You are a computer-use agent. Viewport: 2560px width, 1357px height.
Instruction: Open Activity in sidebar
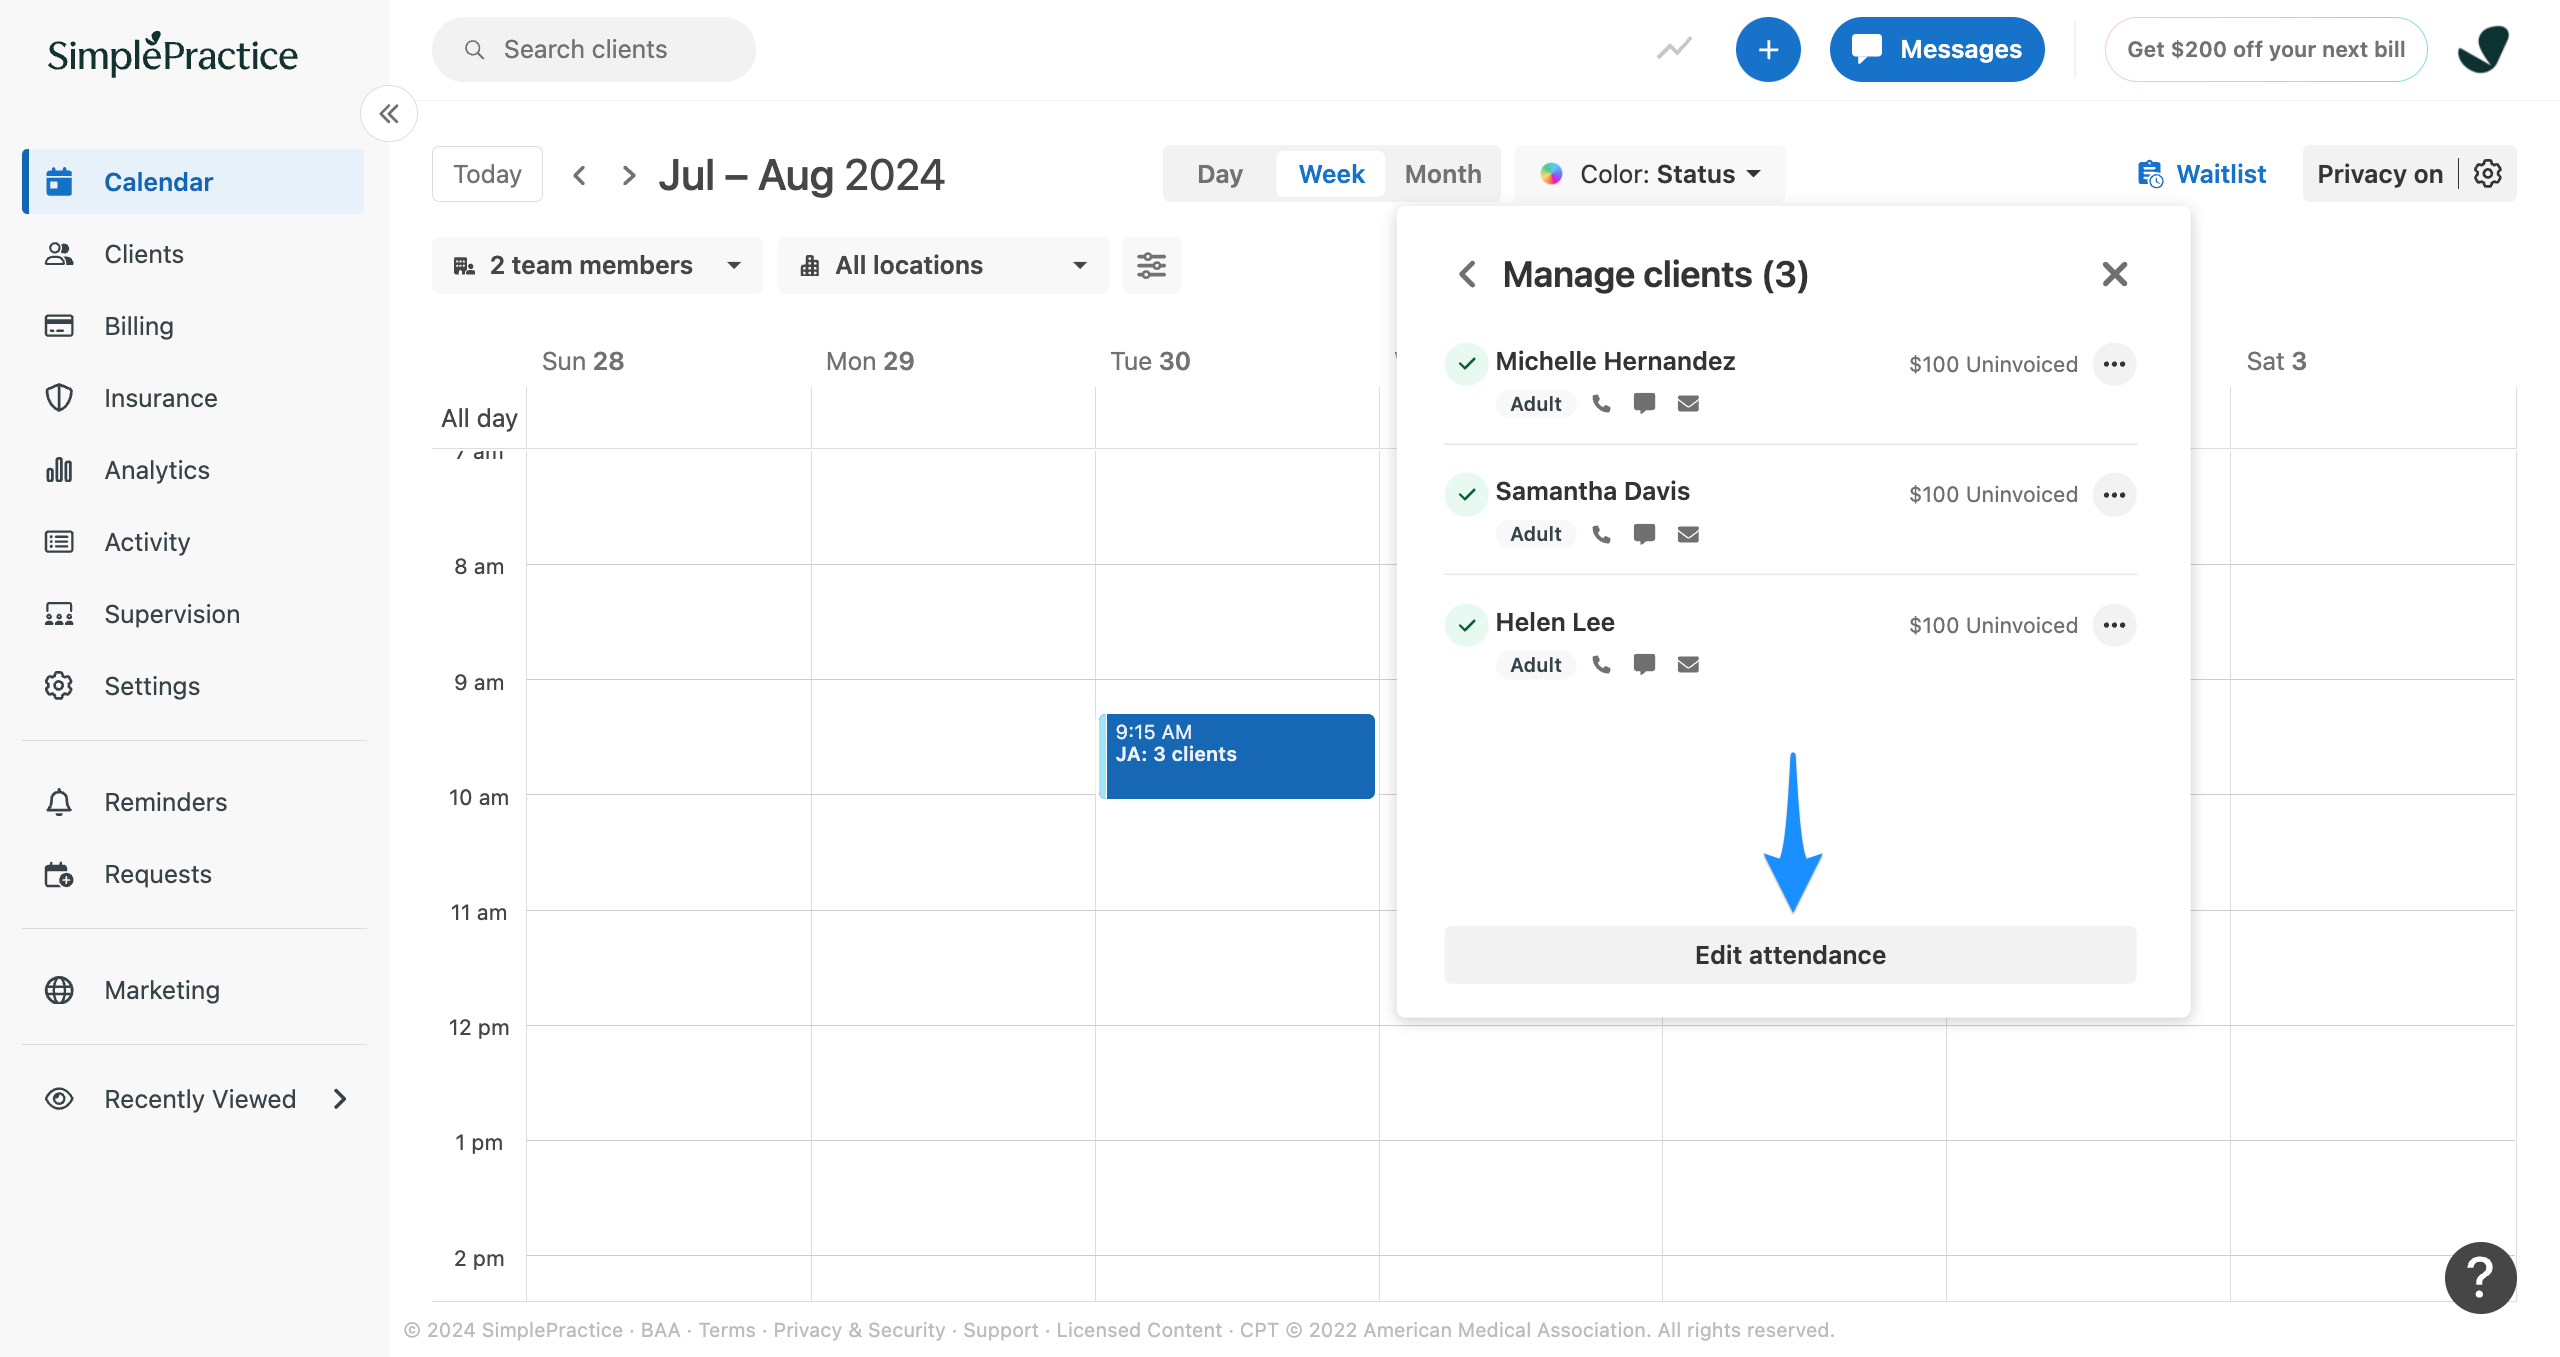(193, 542)
